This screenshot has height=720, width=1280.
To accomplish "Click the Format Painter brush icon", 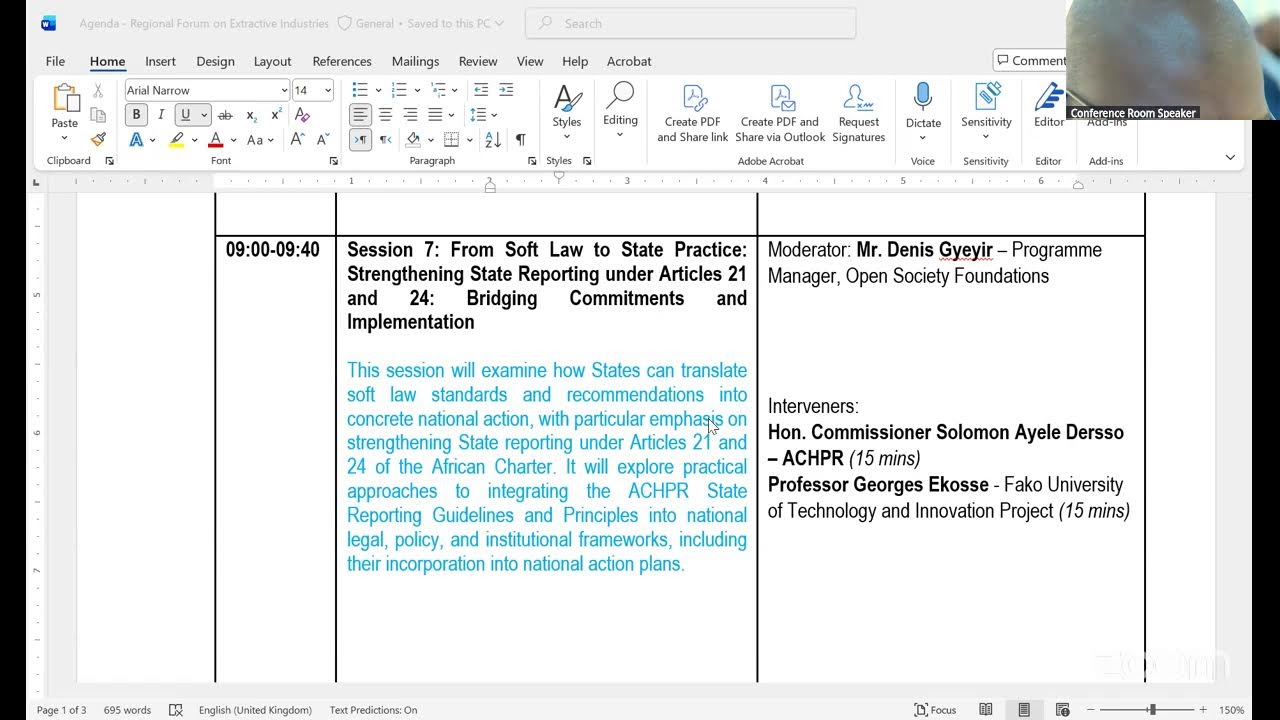I will click(x=98, y=139).
